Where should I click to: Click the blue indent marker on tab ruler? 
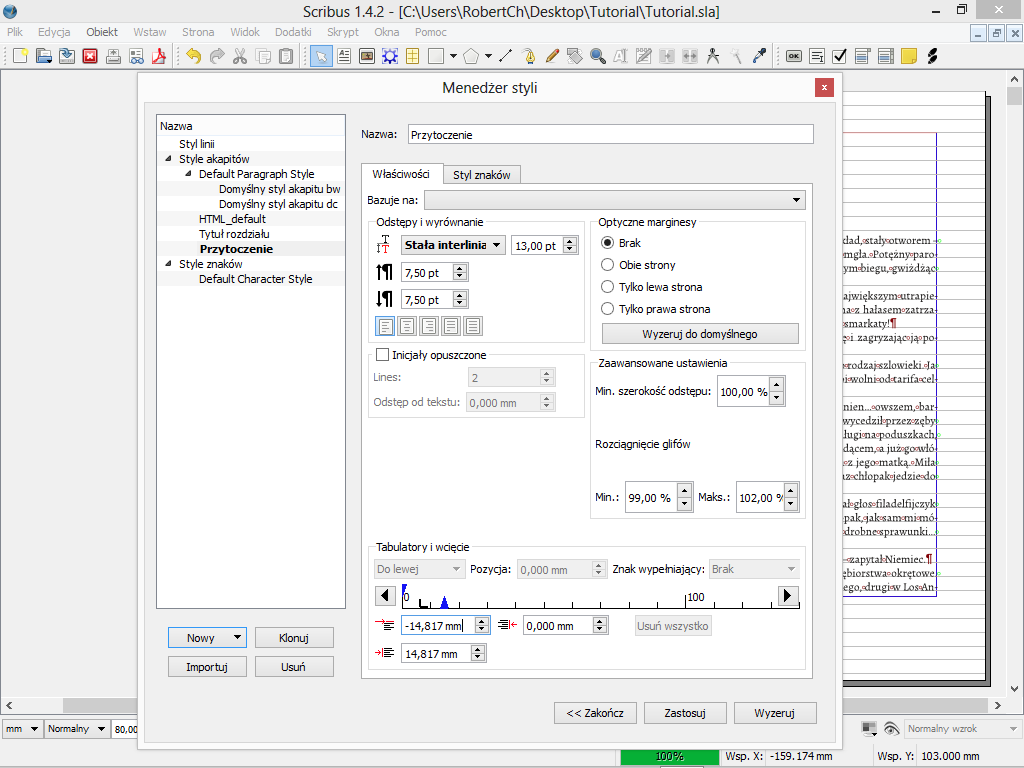(x=444, y=603)
